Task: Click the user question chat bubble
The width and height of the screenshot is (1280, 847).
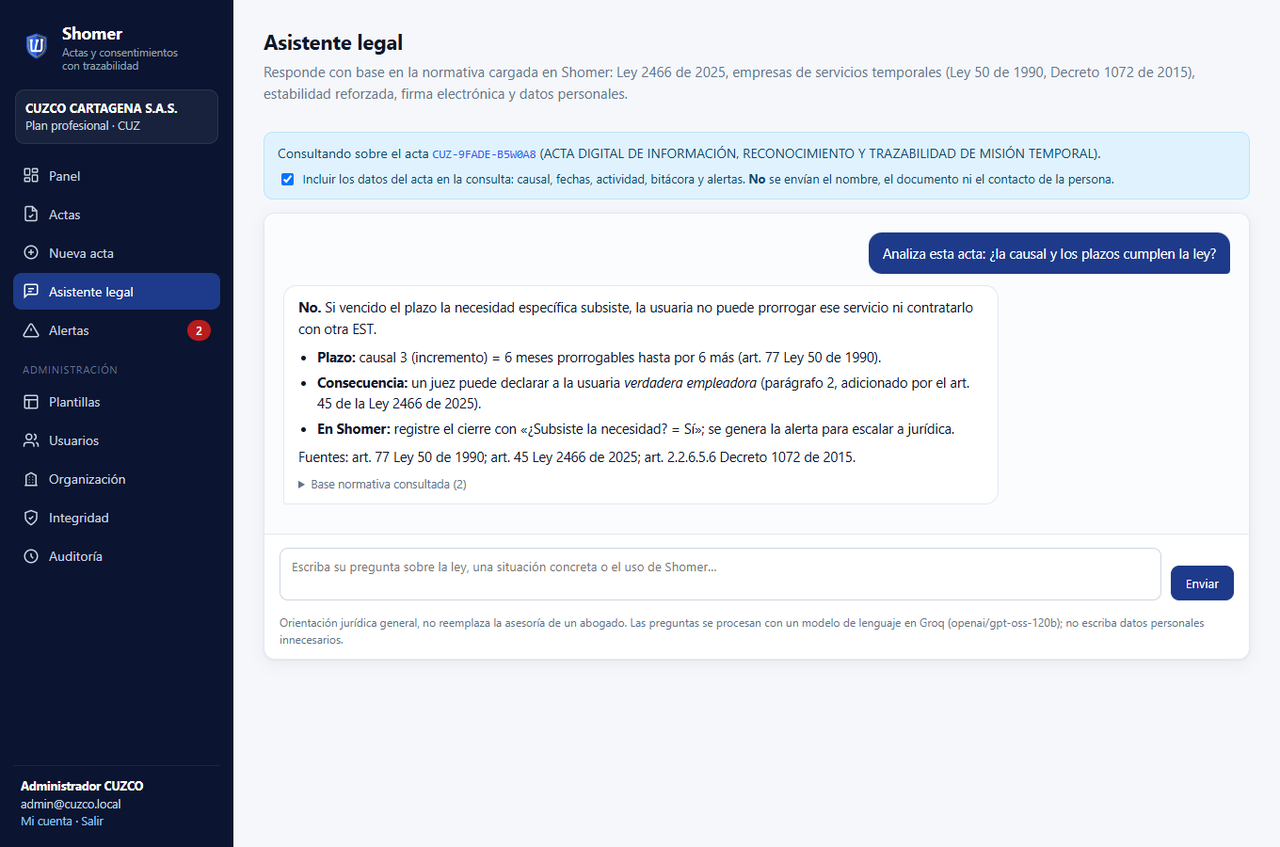Action: [1049, 254]
